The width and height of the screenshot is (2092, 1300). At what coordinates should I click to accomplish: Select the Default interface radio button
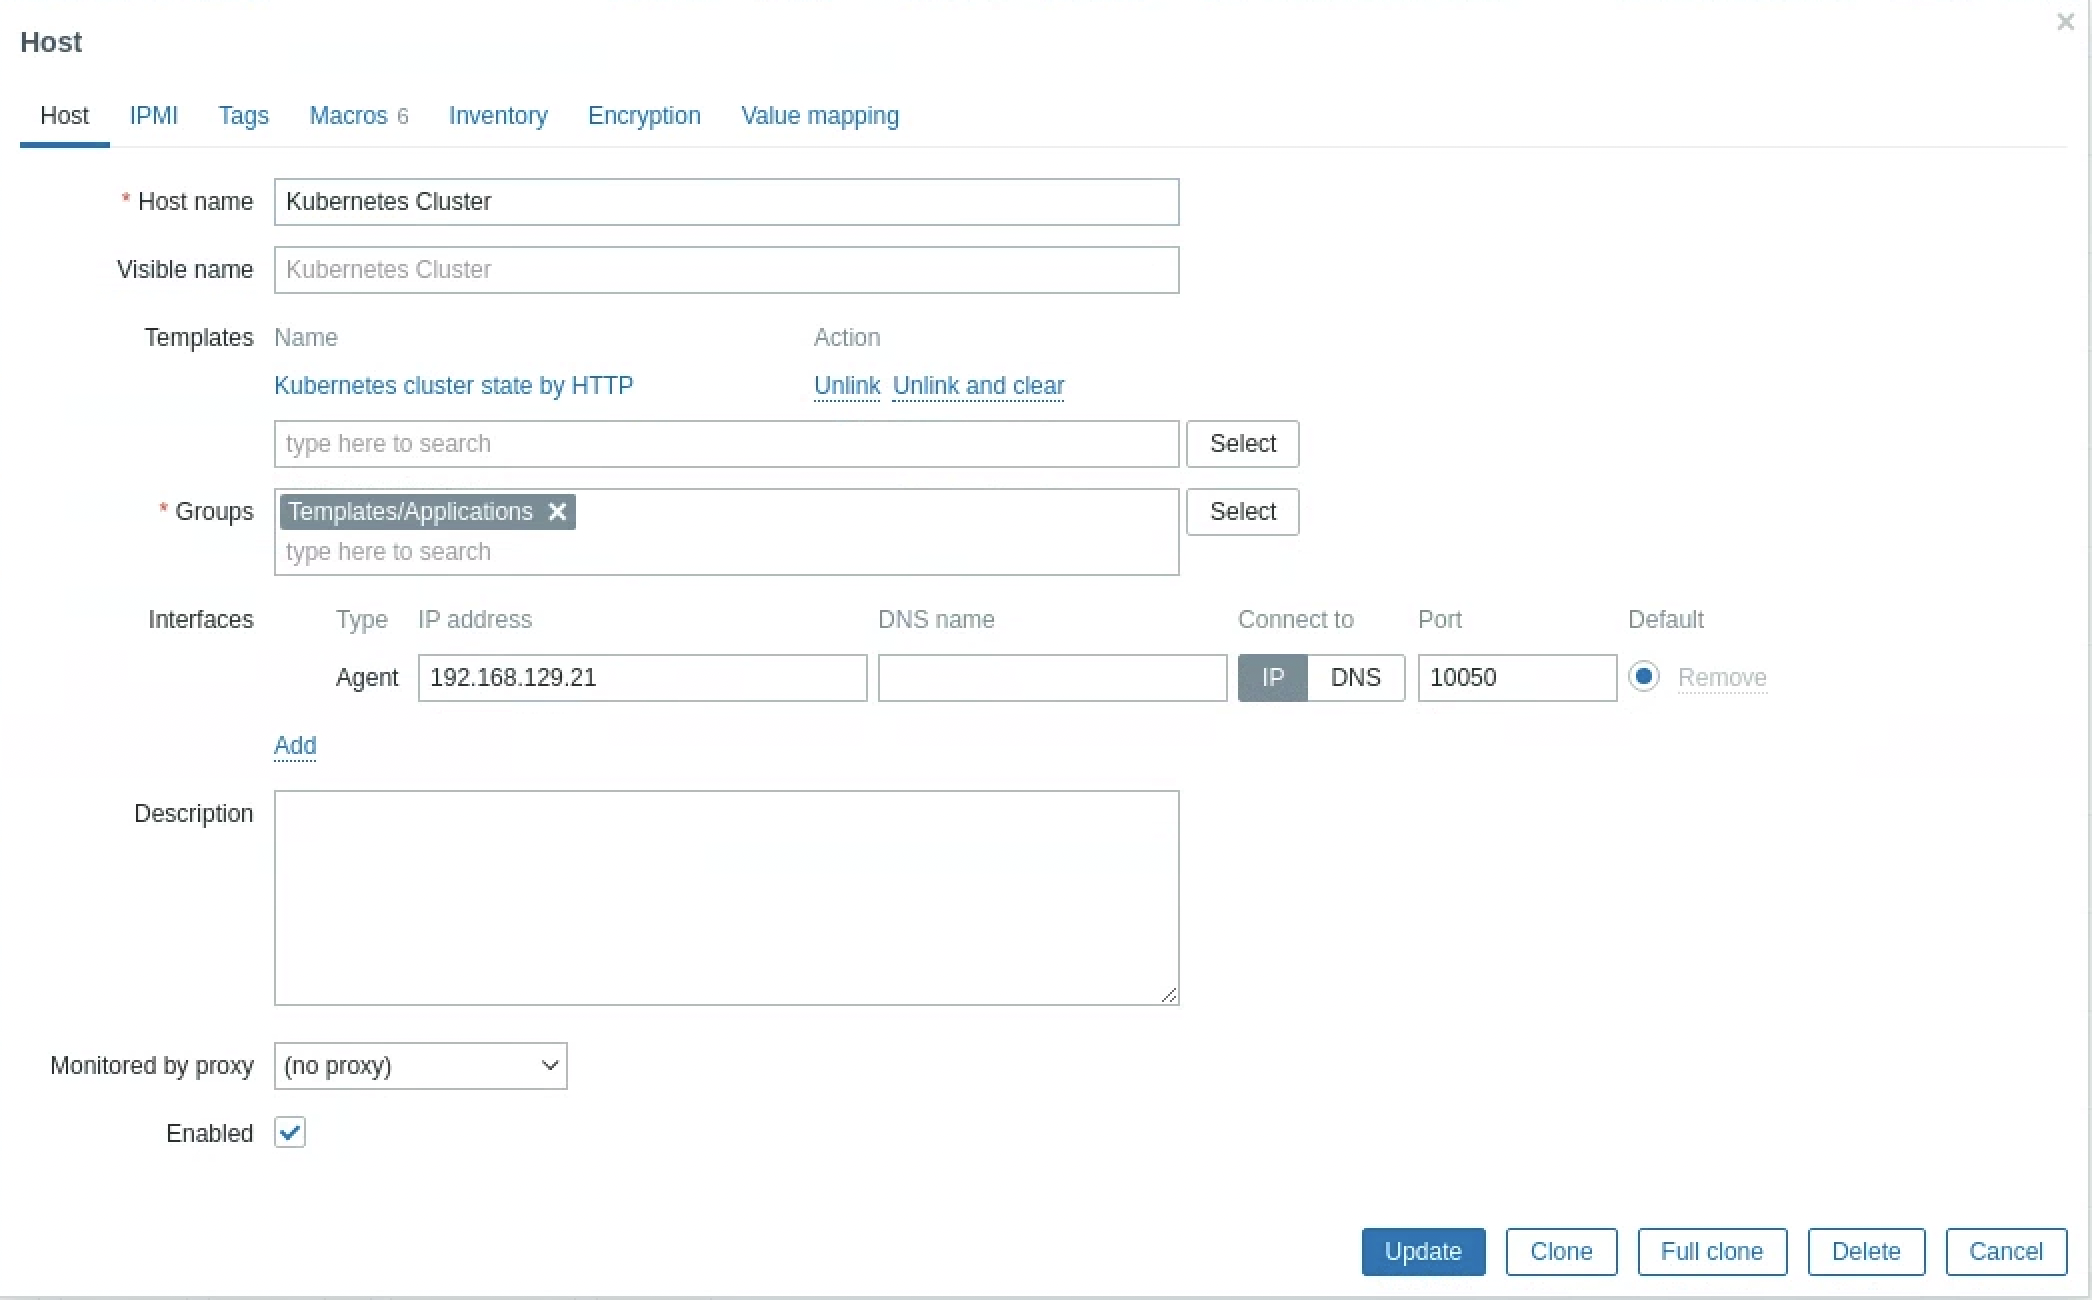point(1643,677)
